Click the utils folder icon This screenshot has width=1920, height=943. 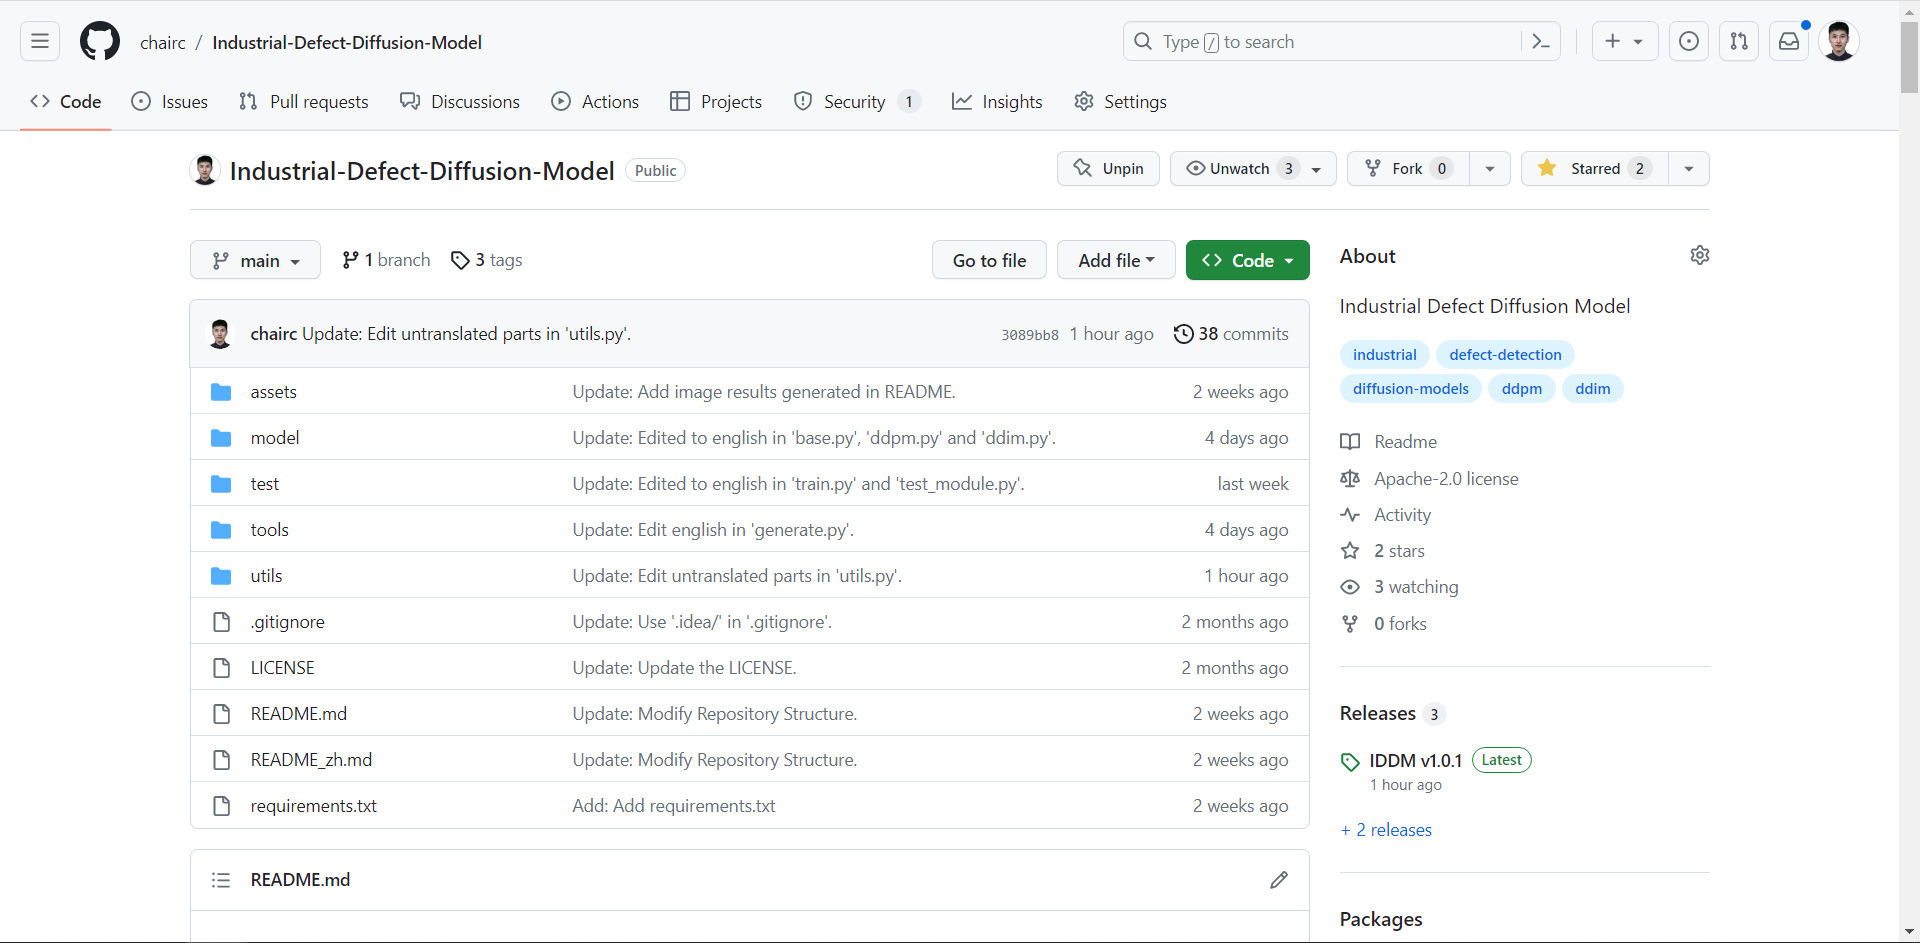[221, 576]
